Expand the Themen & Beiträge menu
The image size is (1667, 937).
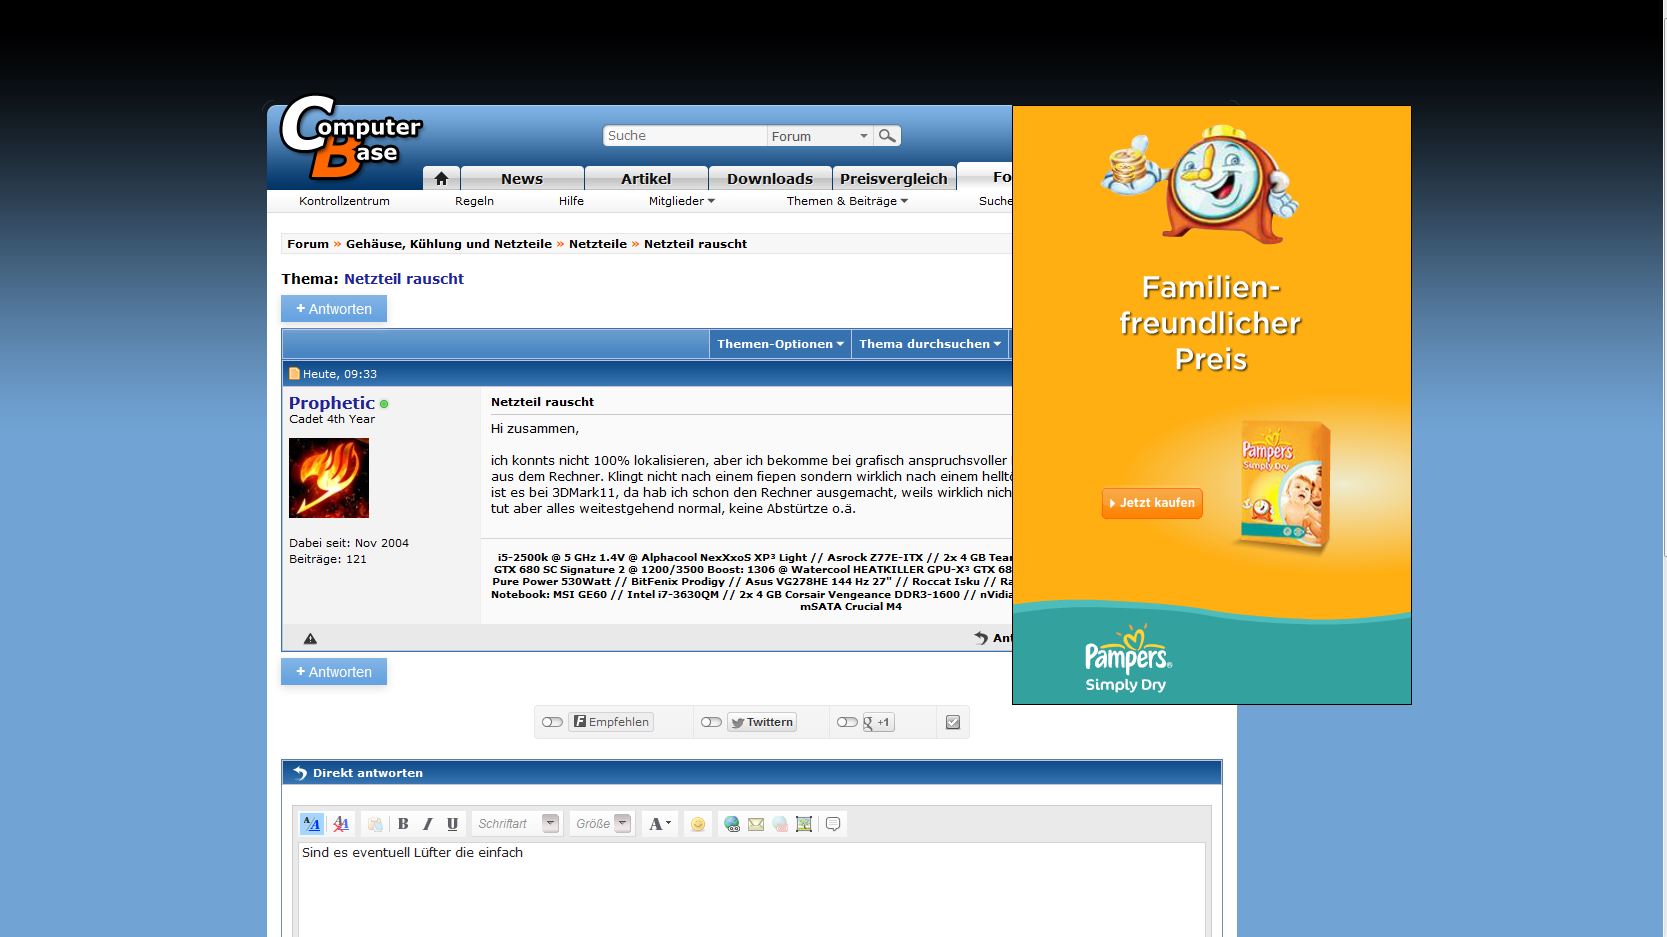(x=847, y=201)
